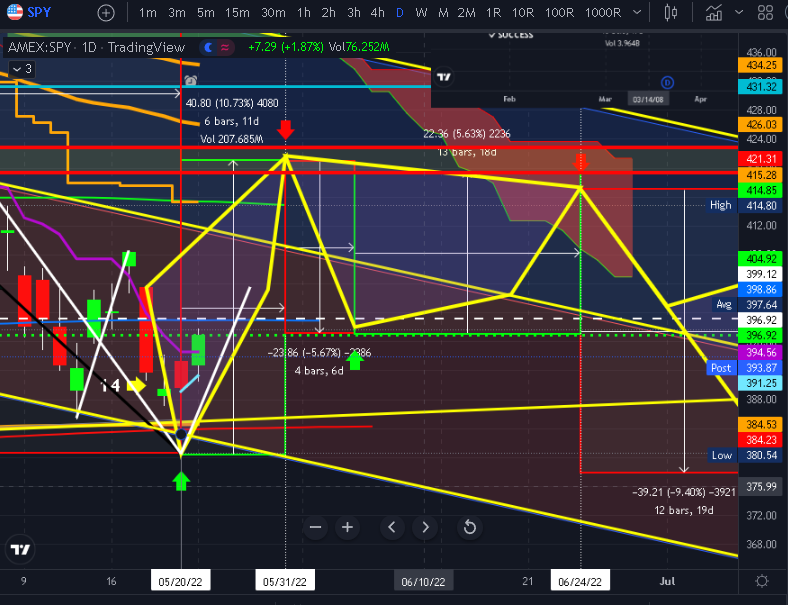Viewport: 788px width, 605px height.
Task: Click the 03/14/08 date tag on embedded chart
Action: point(648,99)
